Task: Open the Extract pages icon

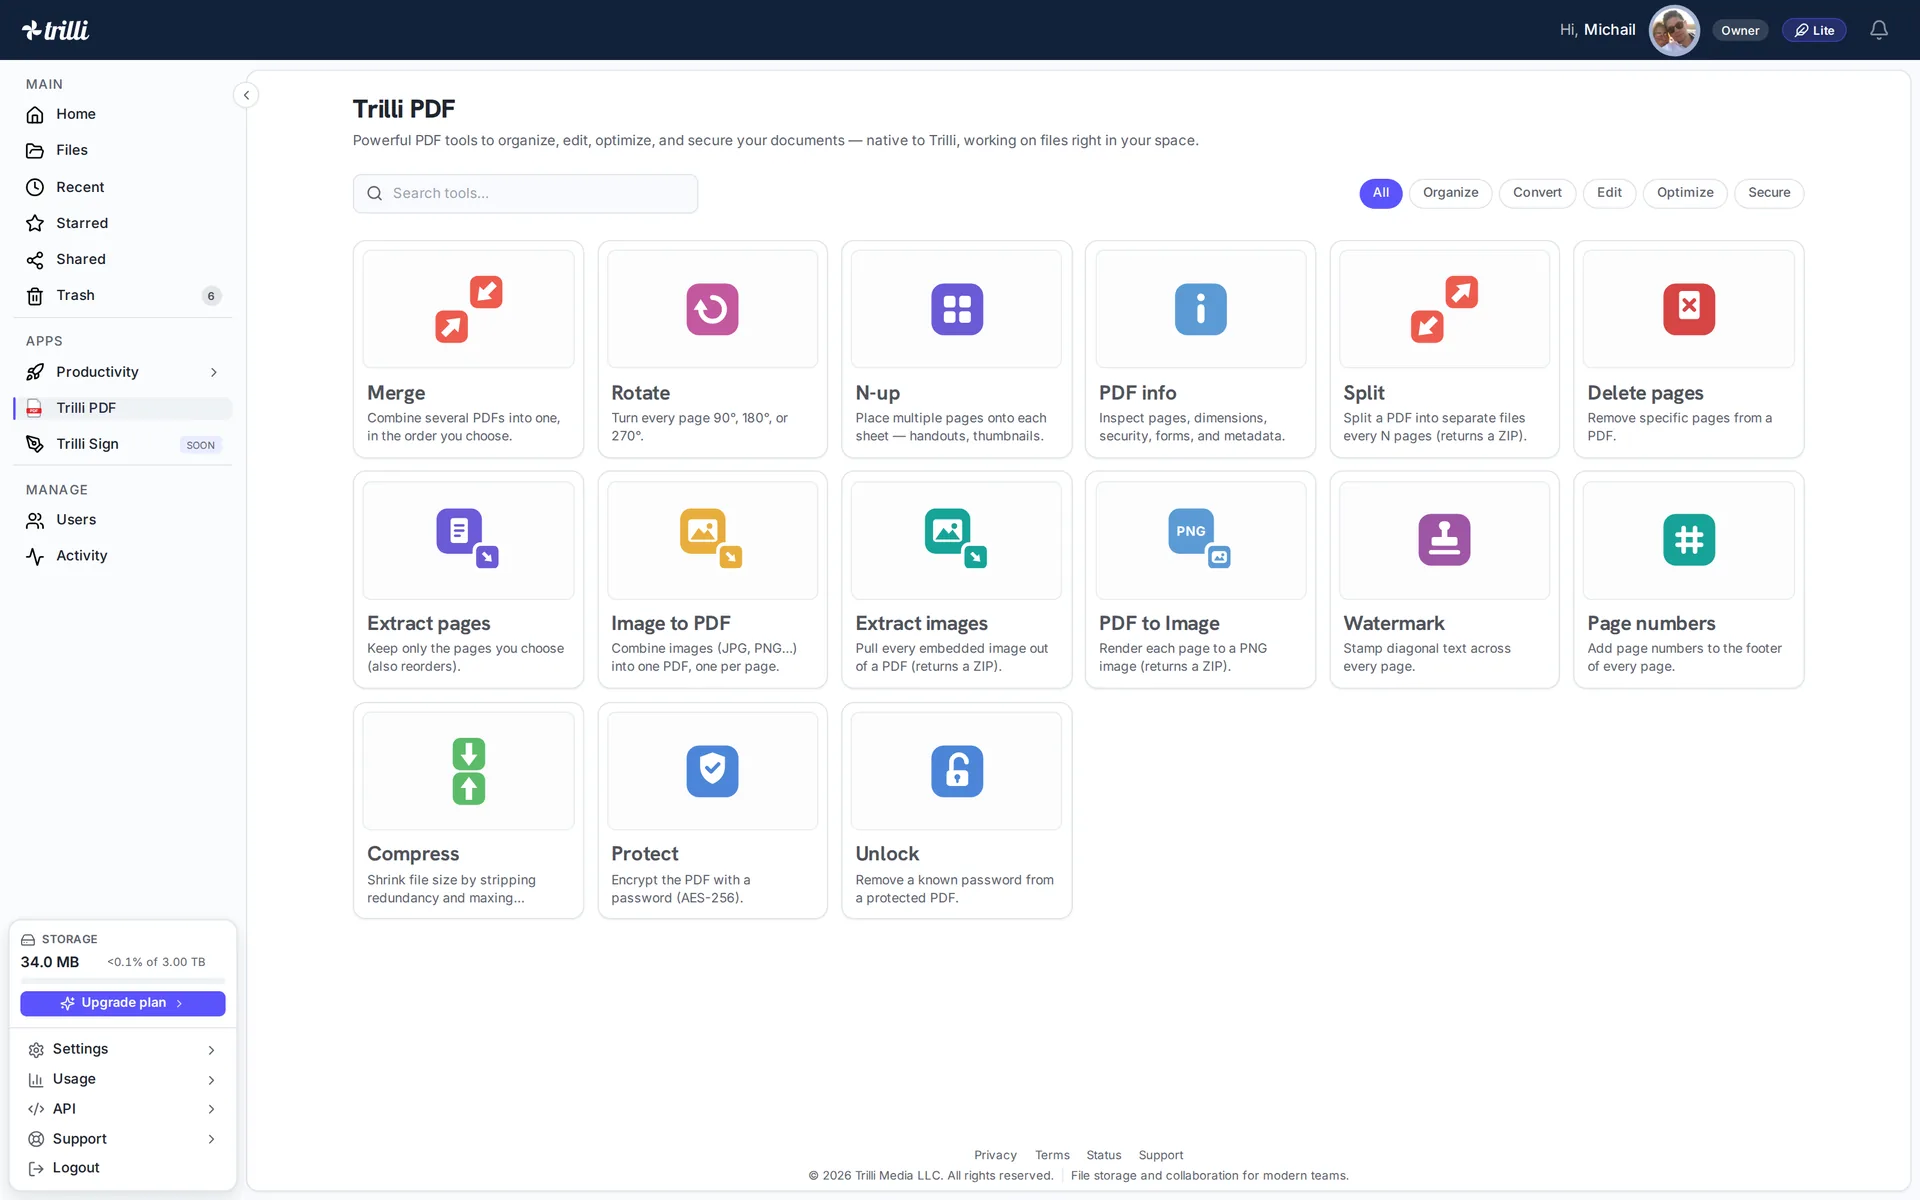Action: (x=468, y=539)
